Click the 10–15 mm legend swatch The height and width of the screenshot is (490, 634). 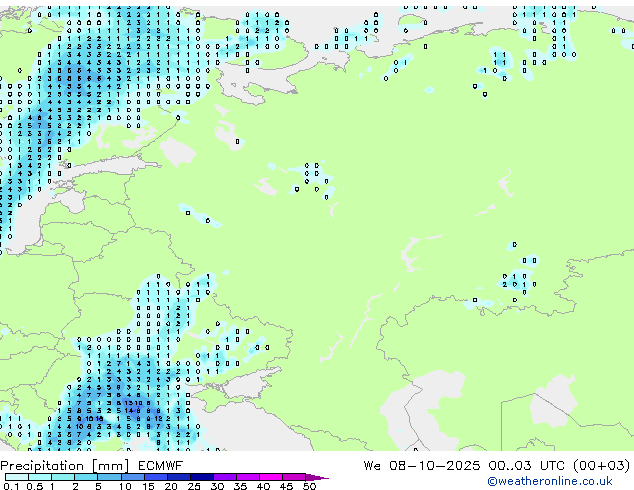pos(132,477)
